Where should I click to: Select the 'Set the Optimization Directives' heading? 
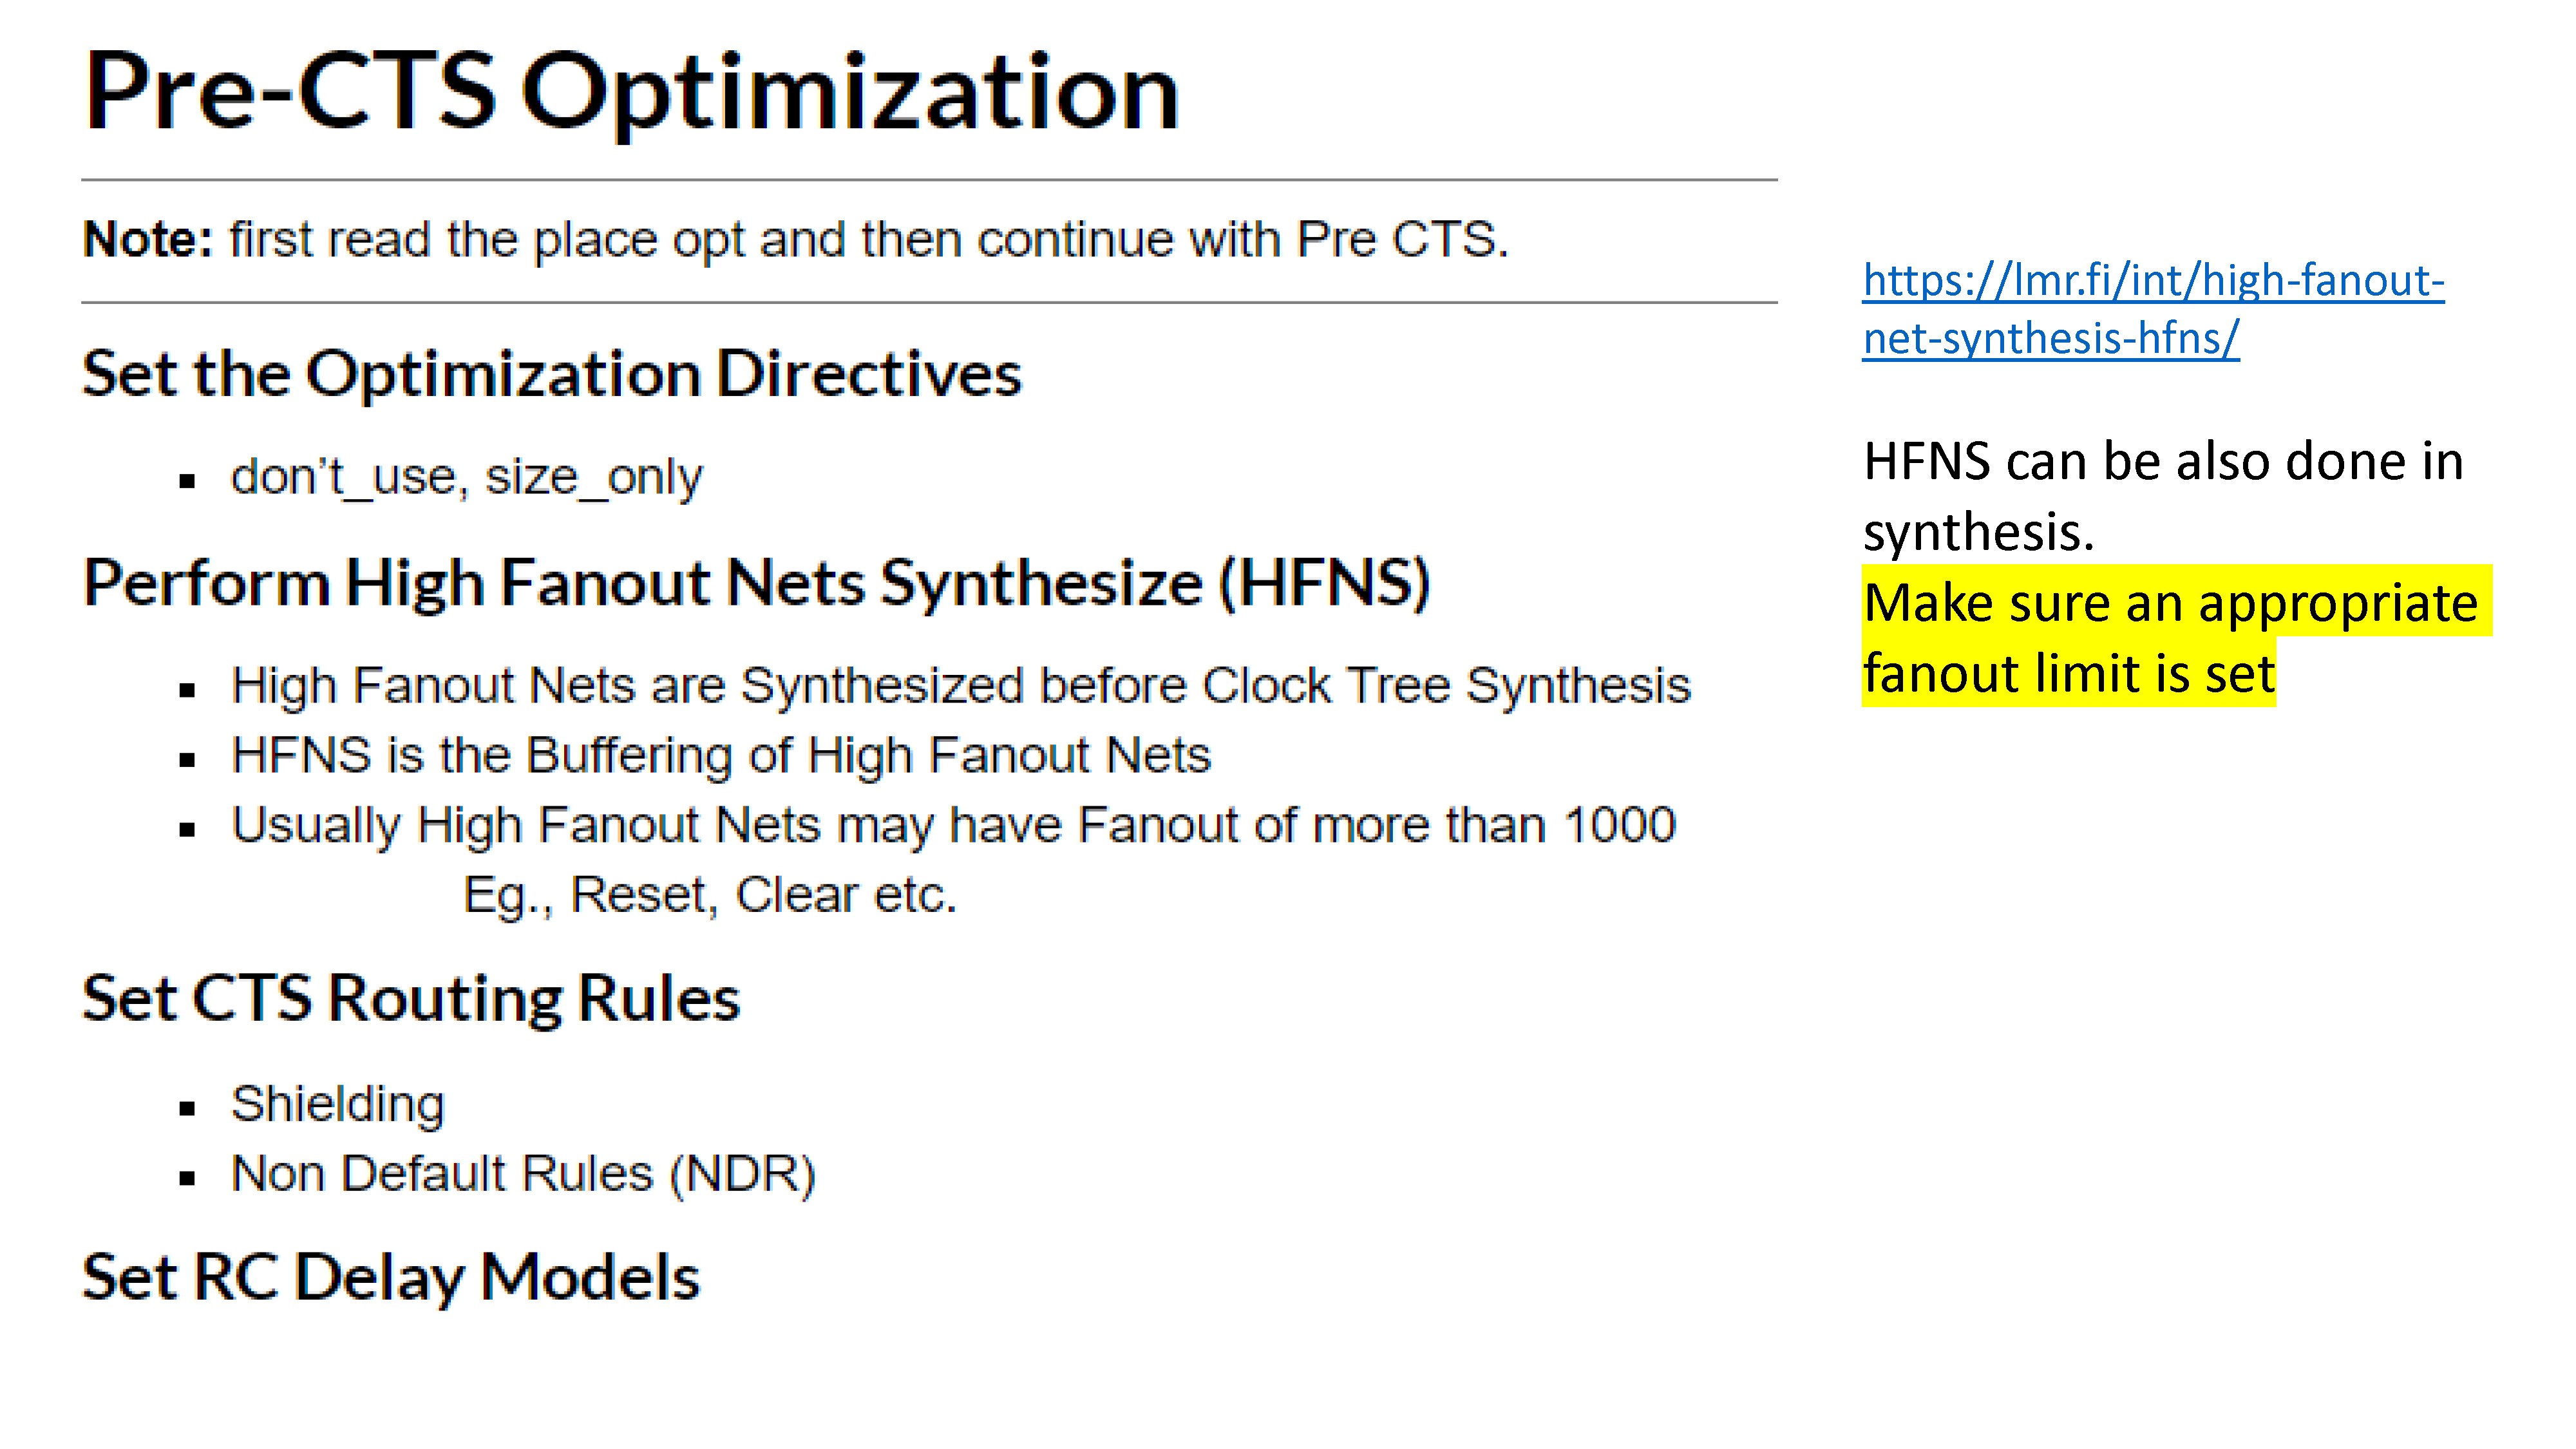point(552,375)
